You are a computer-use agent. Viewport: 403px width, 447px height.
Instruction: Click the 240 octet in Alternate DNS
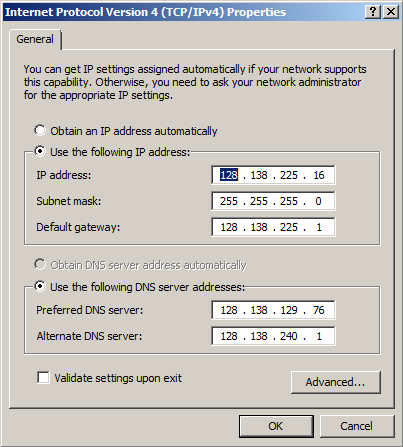tap(289, 336)
